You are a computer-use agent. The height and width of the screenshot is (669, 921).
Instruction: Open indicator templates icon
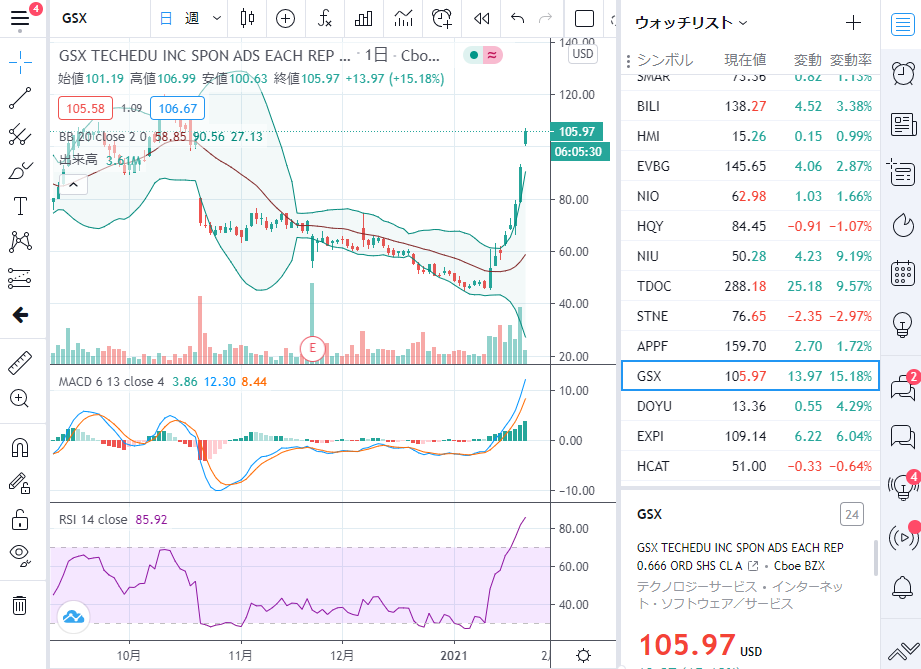tap(404, 19)
